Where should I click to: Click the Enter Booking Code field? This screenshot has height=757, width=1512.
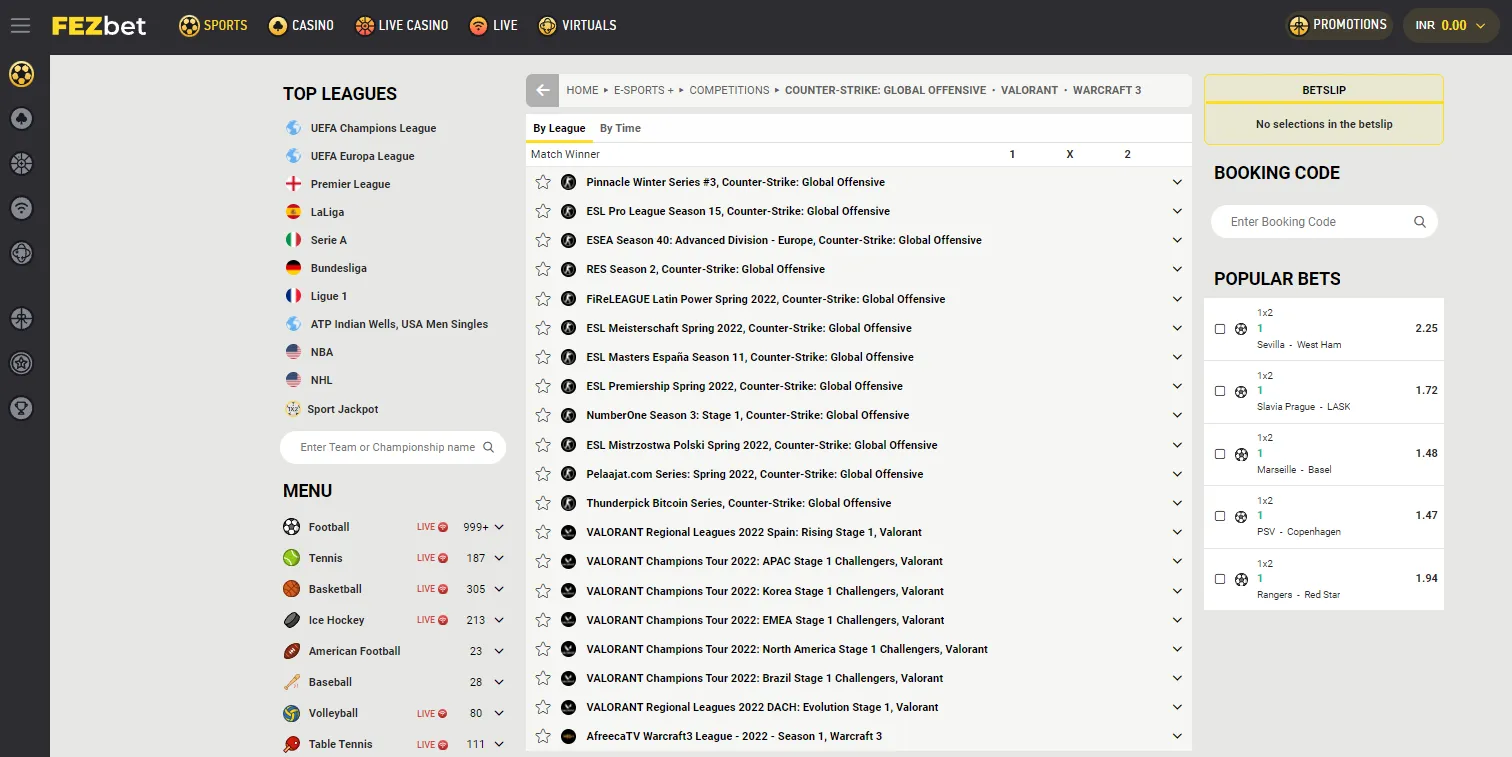1324,222
